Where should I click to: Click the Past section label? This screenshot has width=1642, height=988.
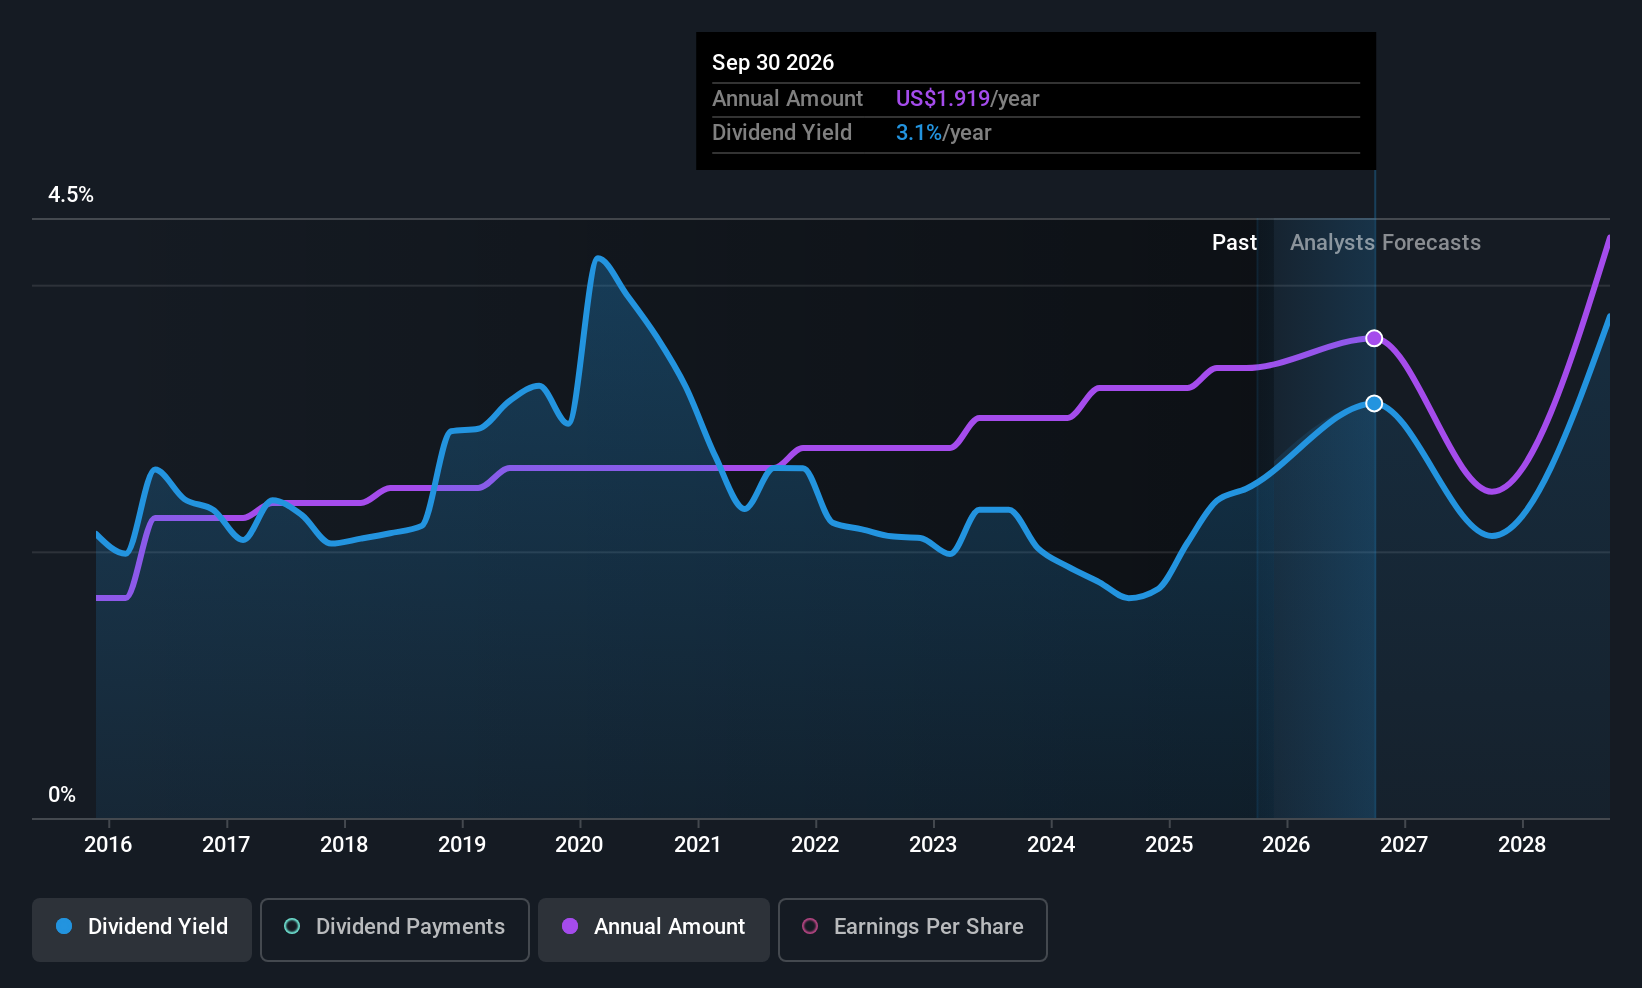pyautogui.click(x=1234, y=242)
